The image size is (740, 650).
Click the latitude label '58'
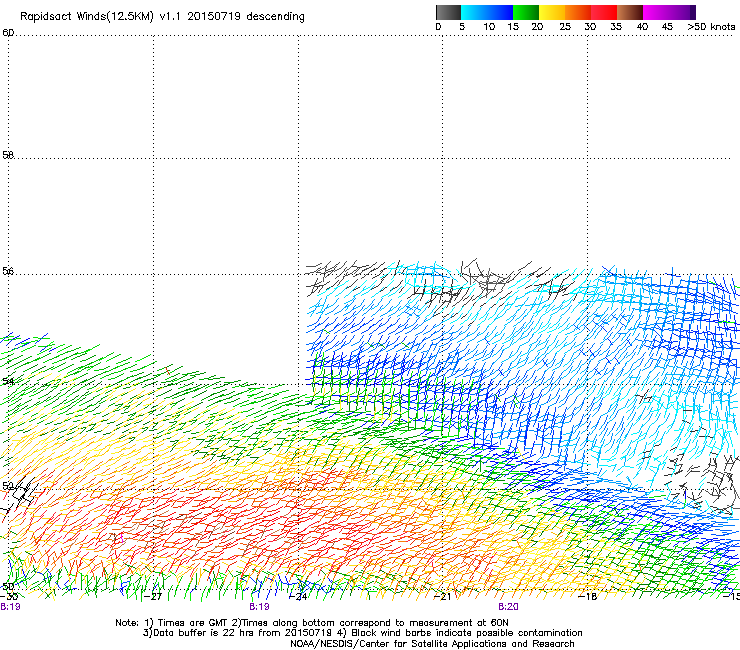[x=8, y=155]
